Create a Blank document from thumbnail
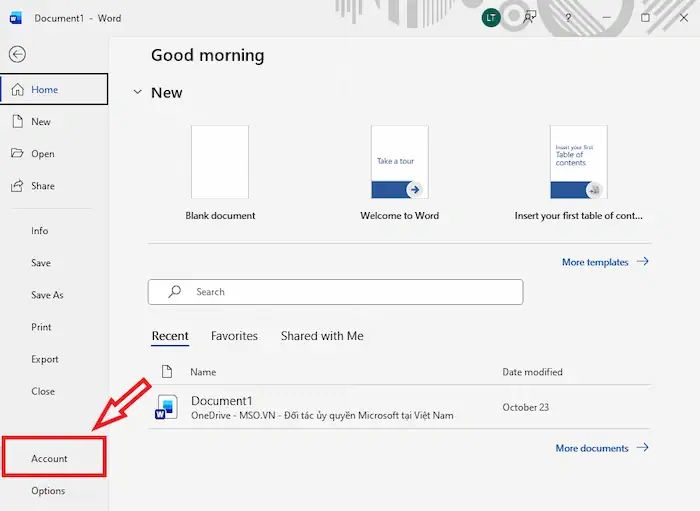The height and width of the screenshot is (511, 700). pos(220,162)
